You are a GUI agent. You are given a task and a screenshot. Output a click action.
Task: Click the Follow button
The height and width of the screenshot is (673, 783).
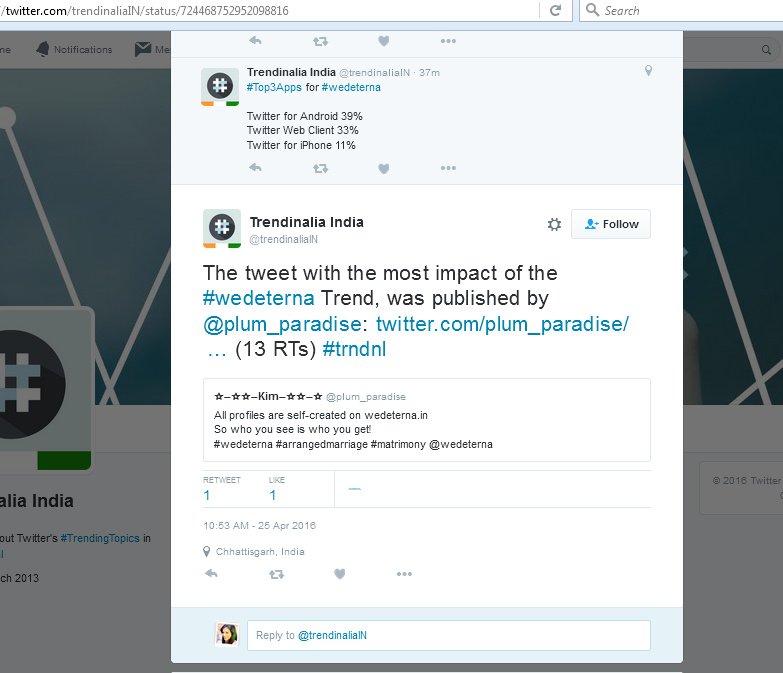point(611,224)
